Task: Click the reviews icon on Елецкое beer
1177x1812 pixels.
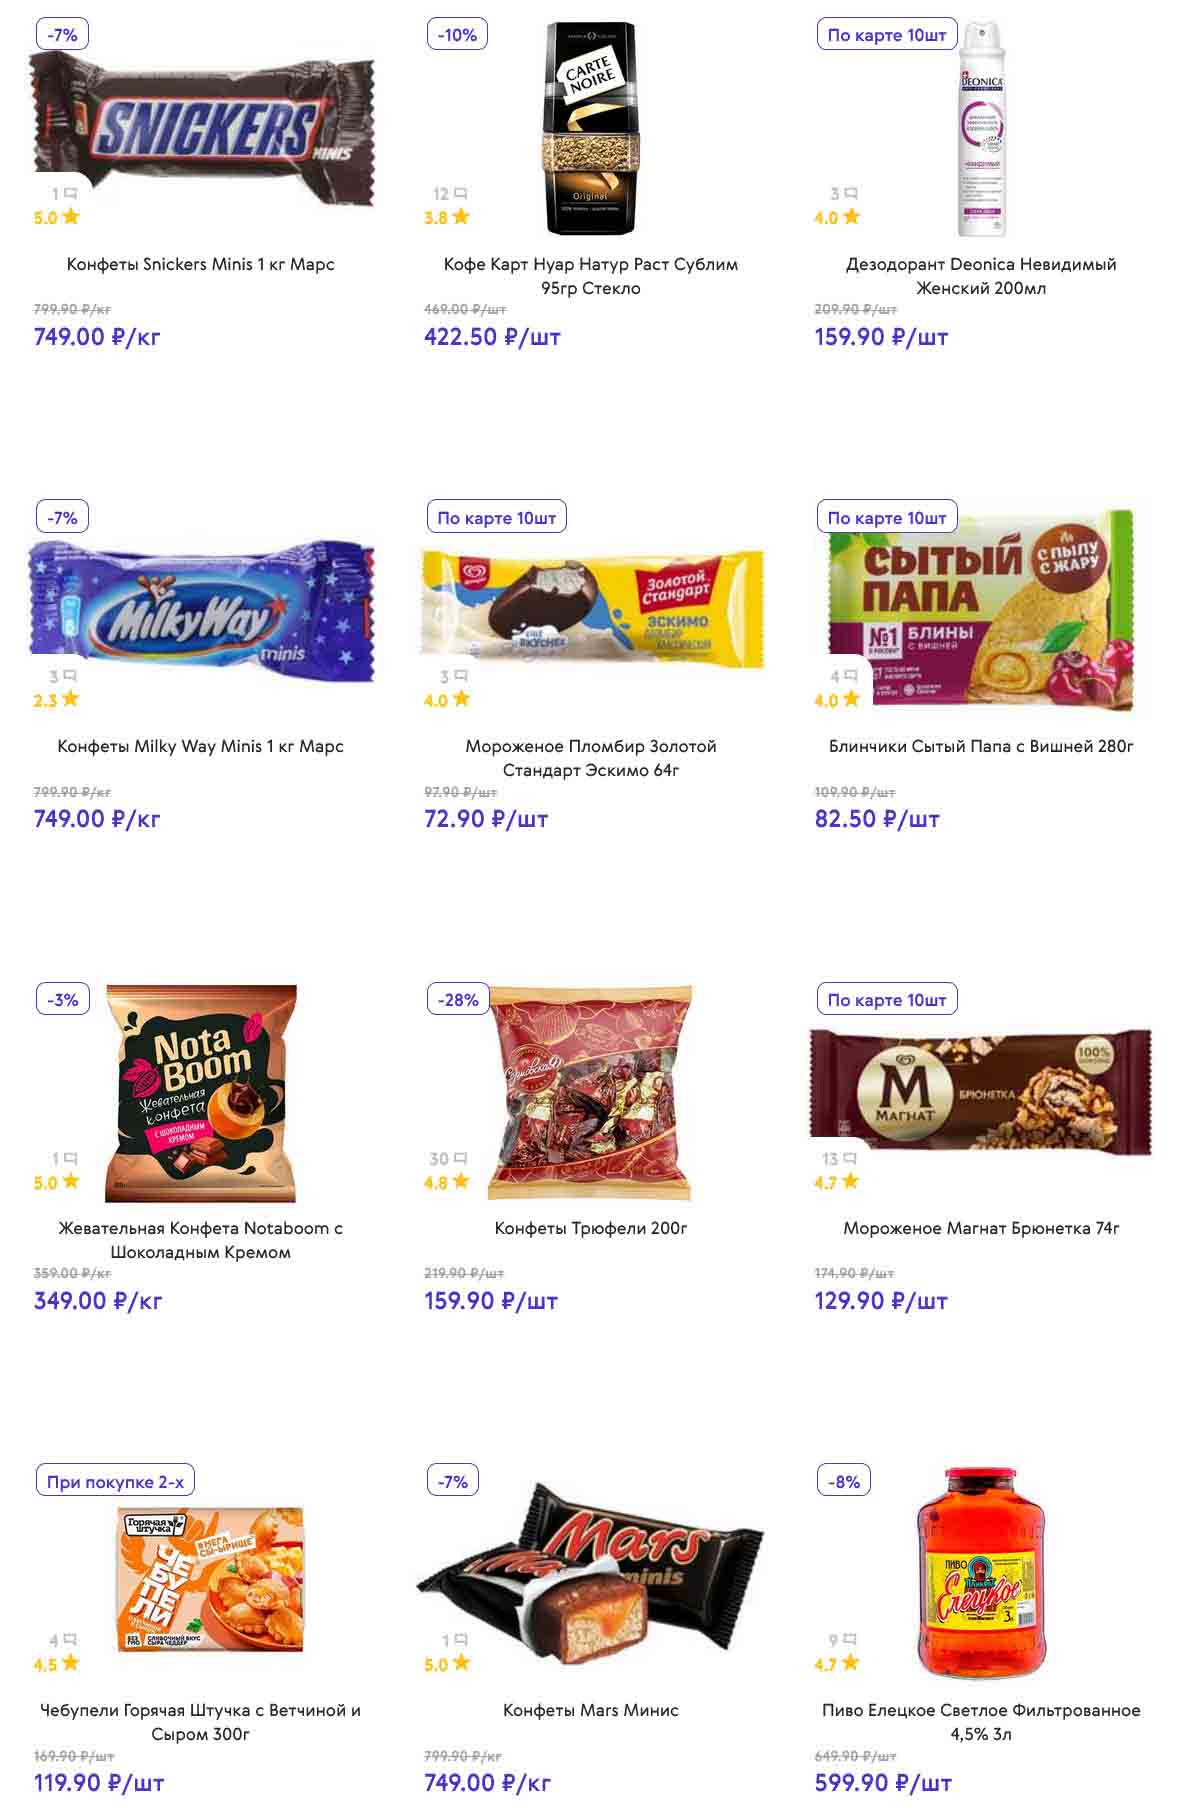Action: 850,1640
